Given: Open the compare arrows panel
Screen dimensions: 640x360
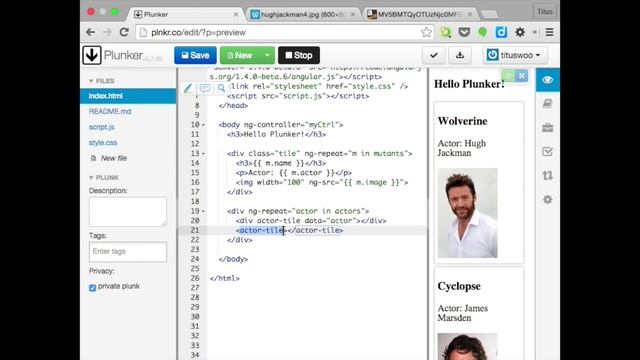Looking at the screenshot, I should pyautogui.click(x=547, y=176).
